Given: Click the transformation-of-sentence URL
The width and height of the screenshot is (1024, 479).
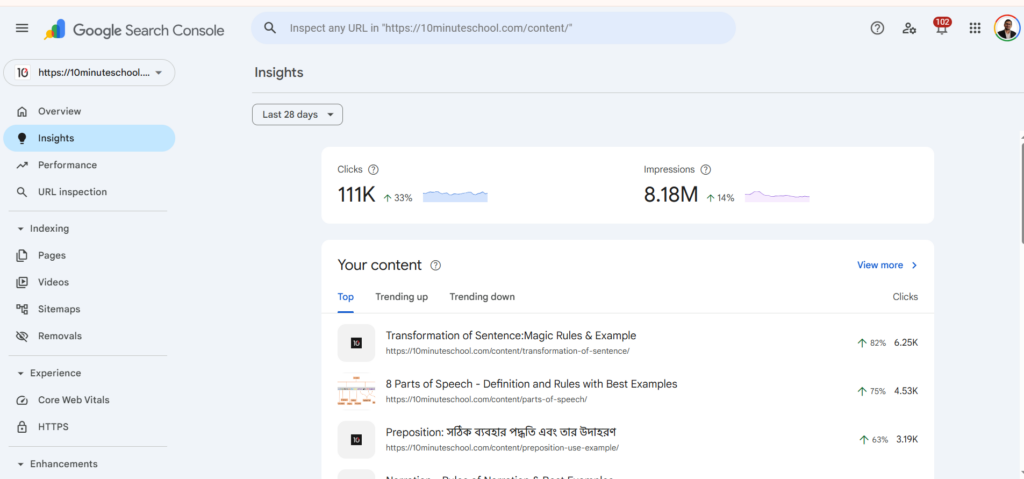Looking at the screenshot, I should pyautogui.click(x=507, y=351).
